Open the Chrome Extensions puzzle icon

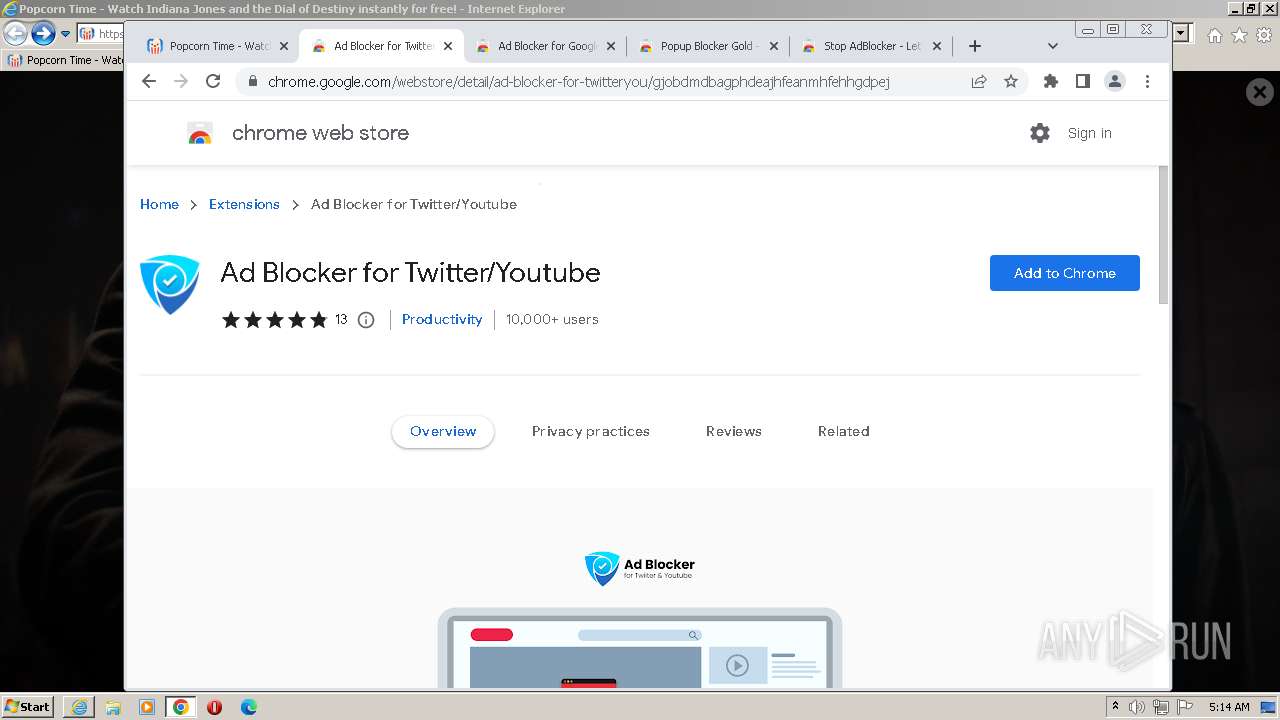coord(1051,81)
